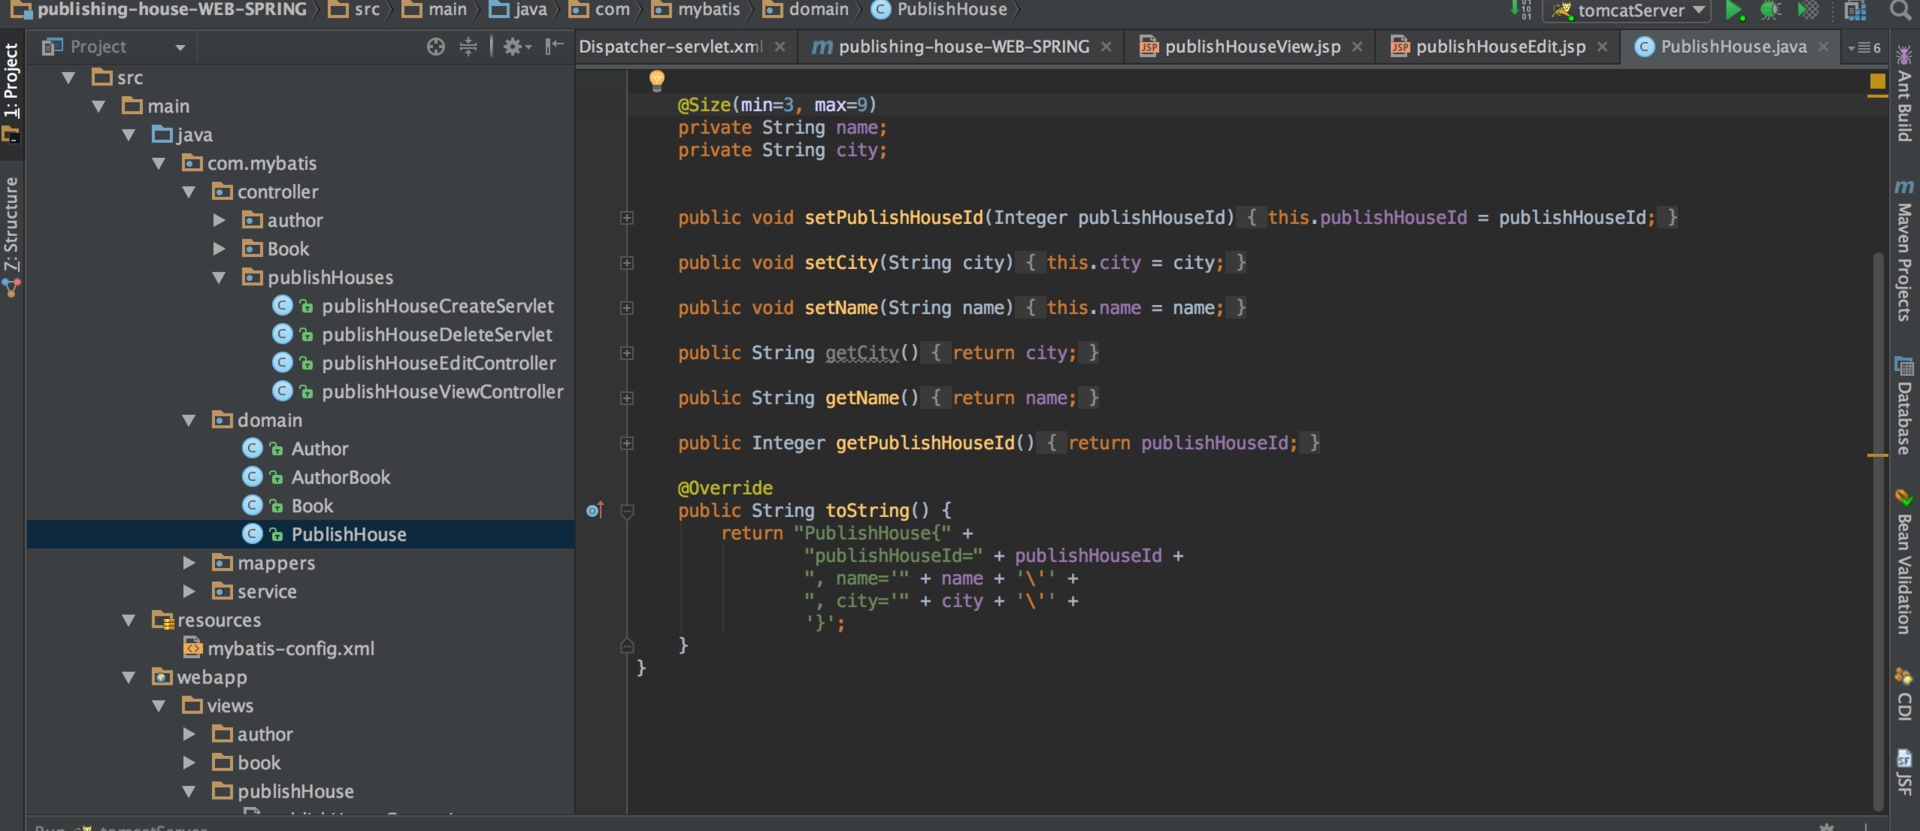
Task: Start debugging with the green bug icon
Action: [x=1771, y=11]
